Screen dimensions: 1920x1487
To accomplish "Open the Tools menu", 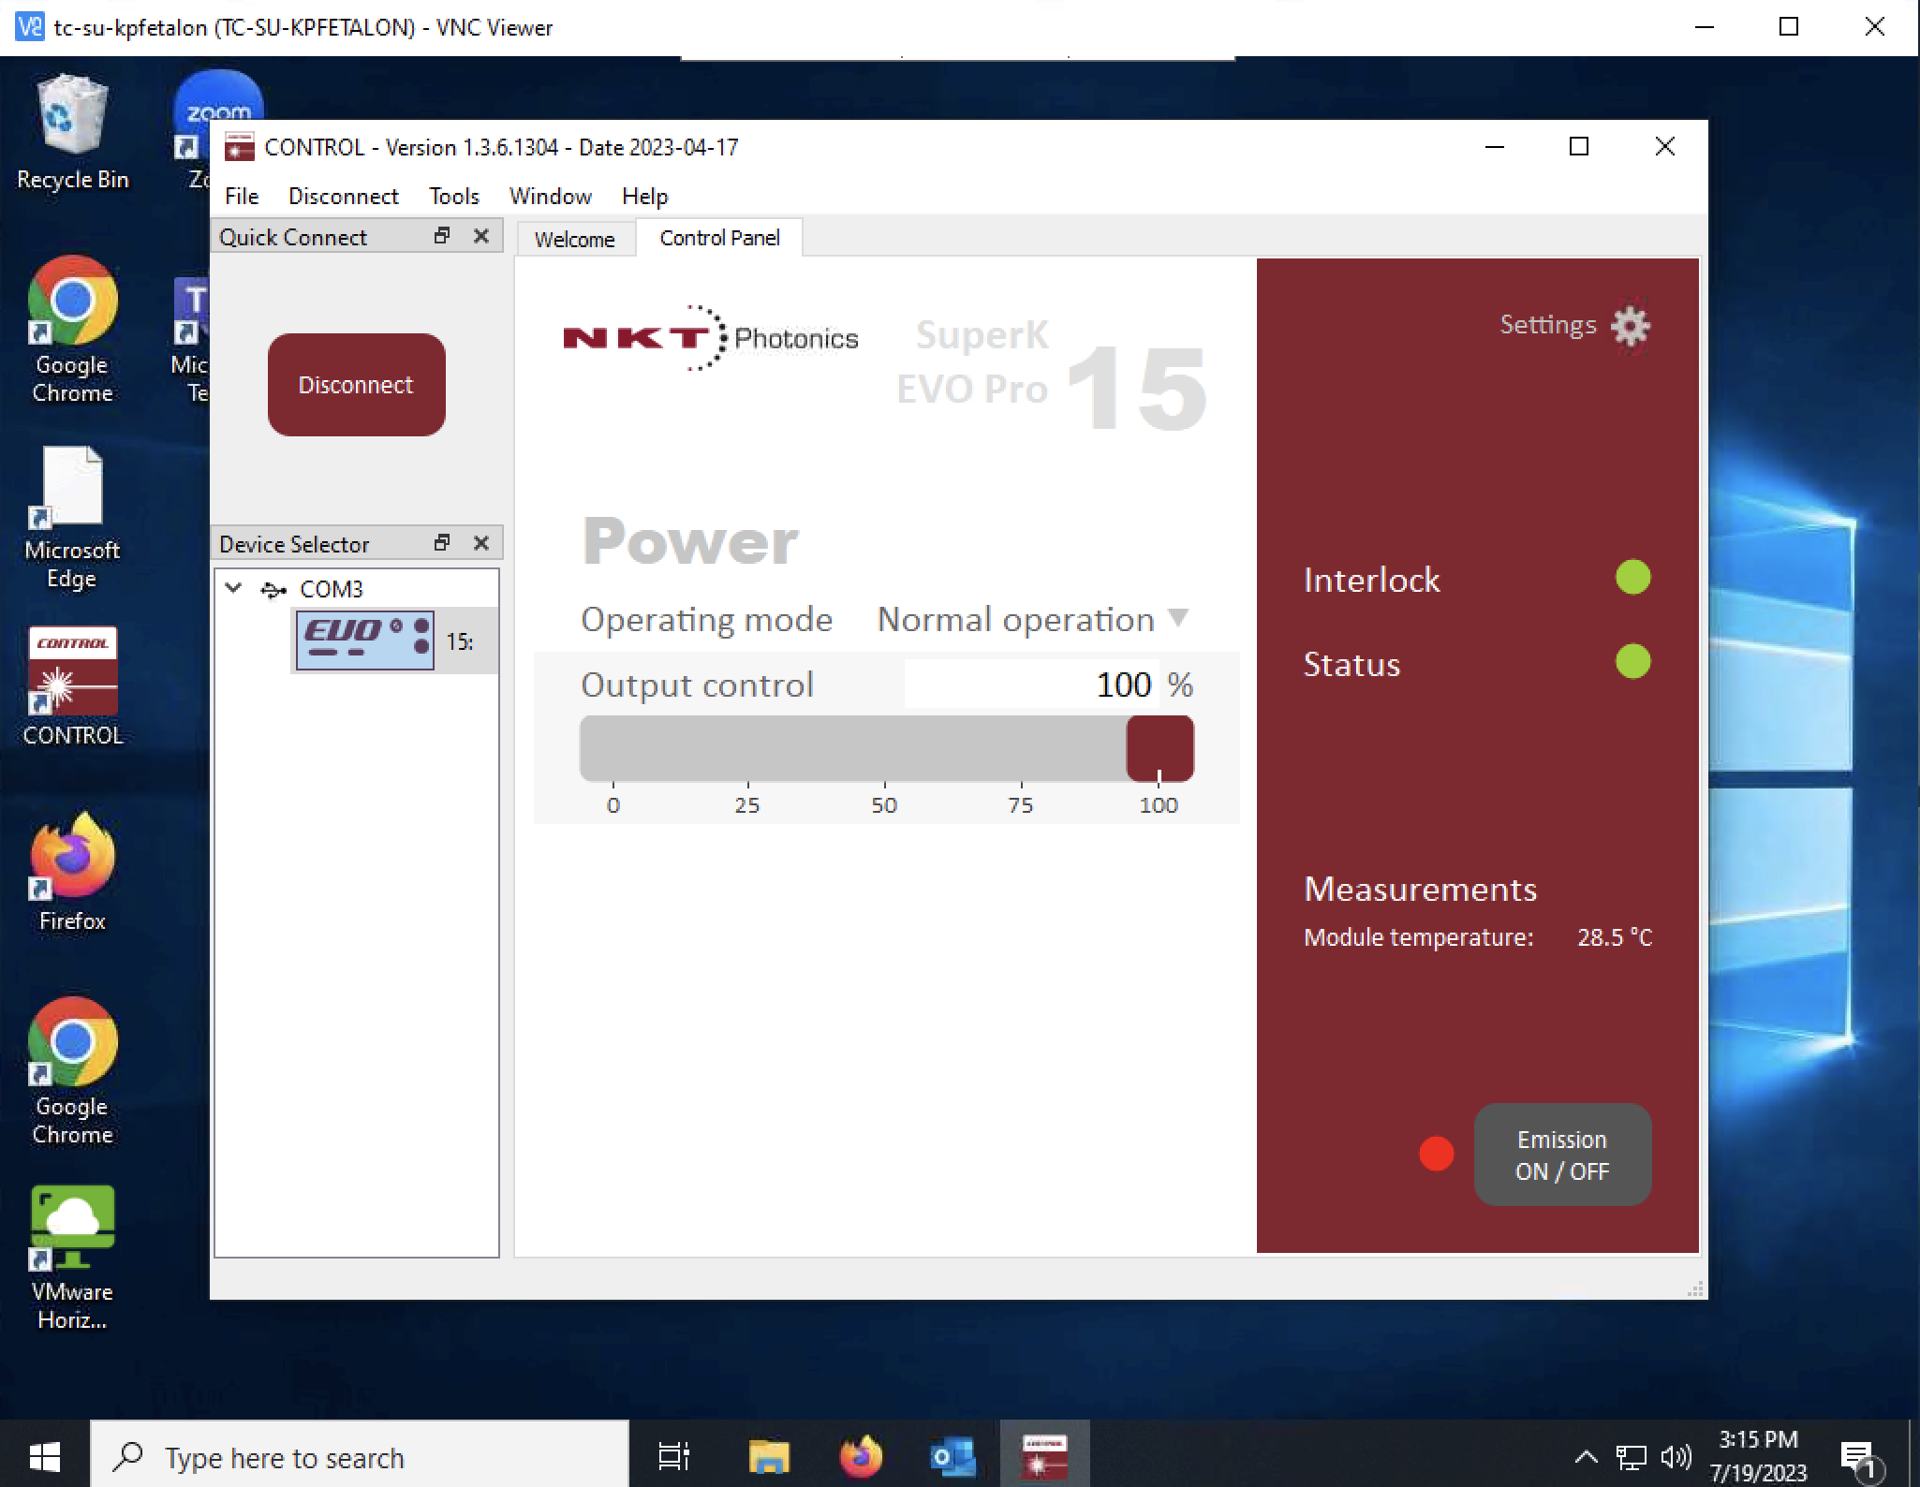I will point(454,196).
